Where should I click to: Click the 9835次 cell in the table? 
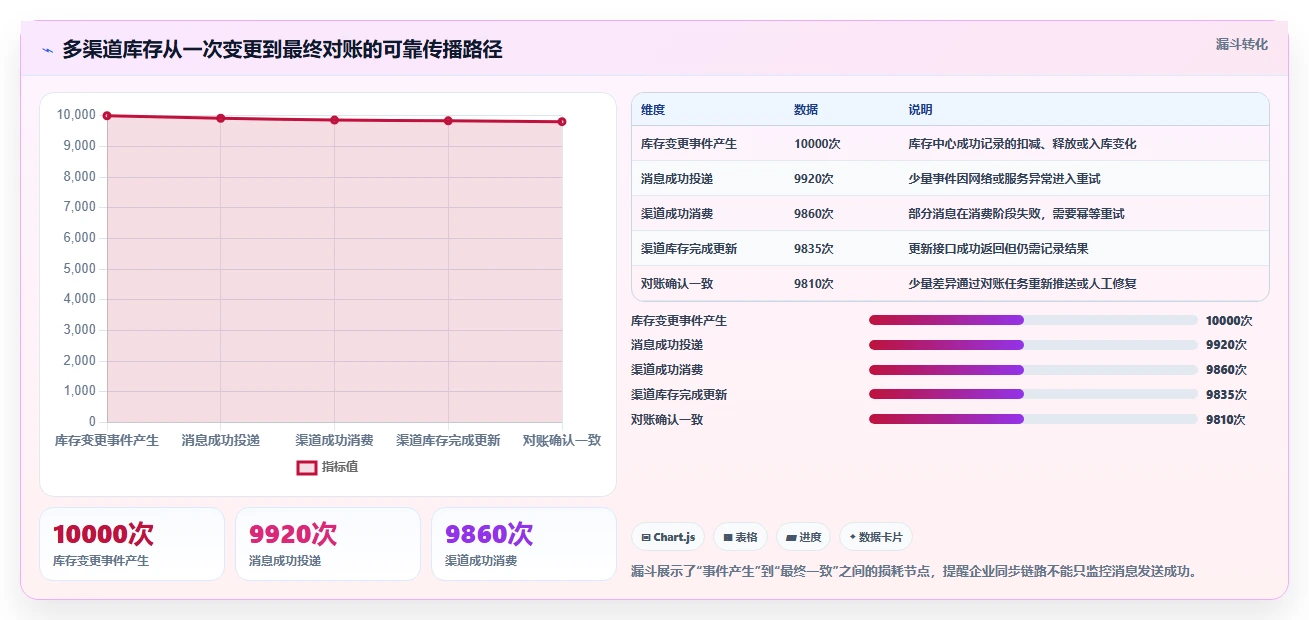coord(814,249)
